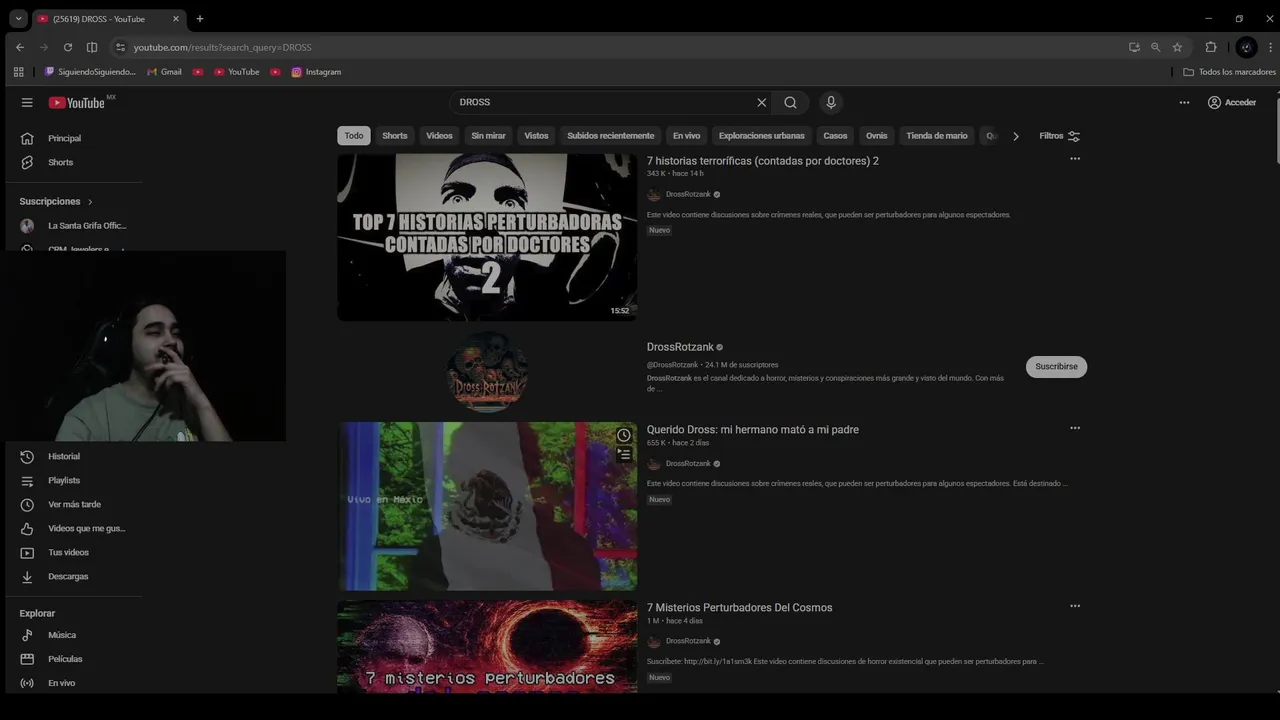Start voice search with microphone
This screenshot has height=720, width=1280.
click(830, 102)
